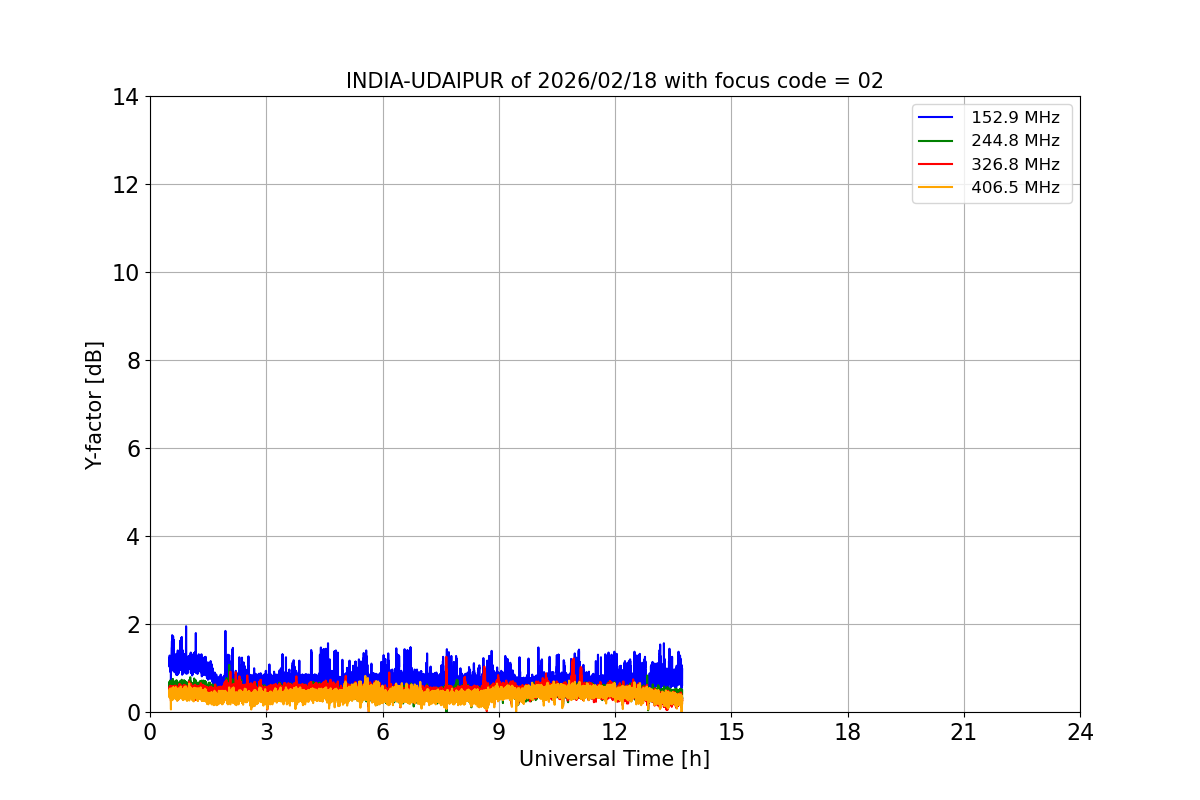Click the orange line swatch in legend
The width and height of the screenshot is (1200, 800).
937,187
